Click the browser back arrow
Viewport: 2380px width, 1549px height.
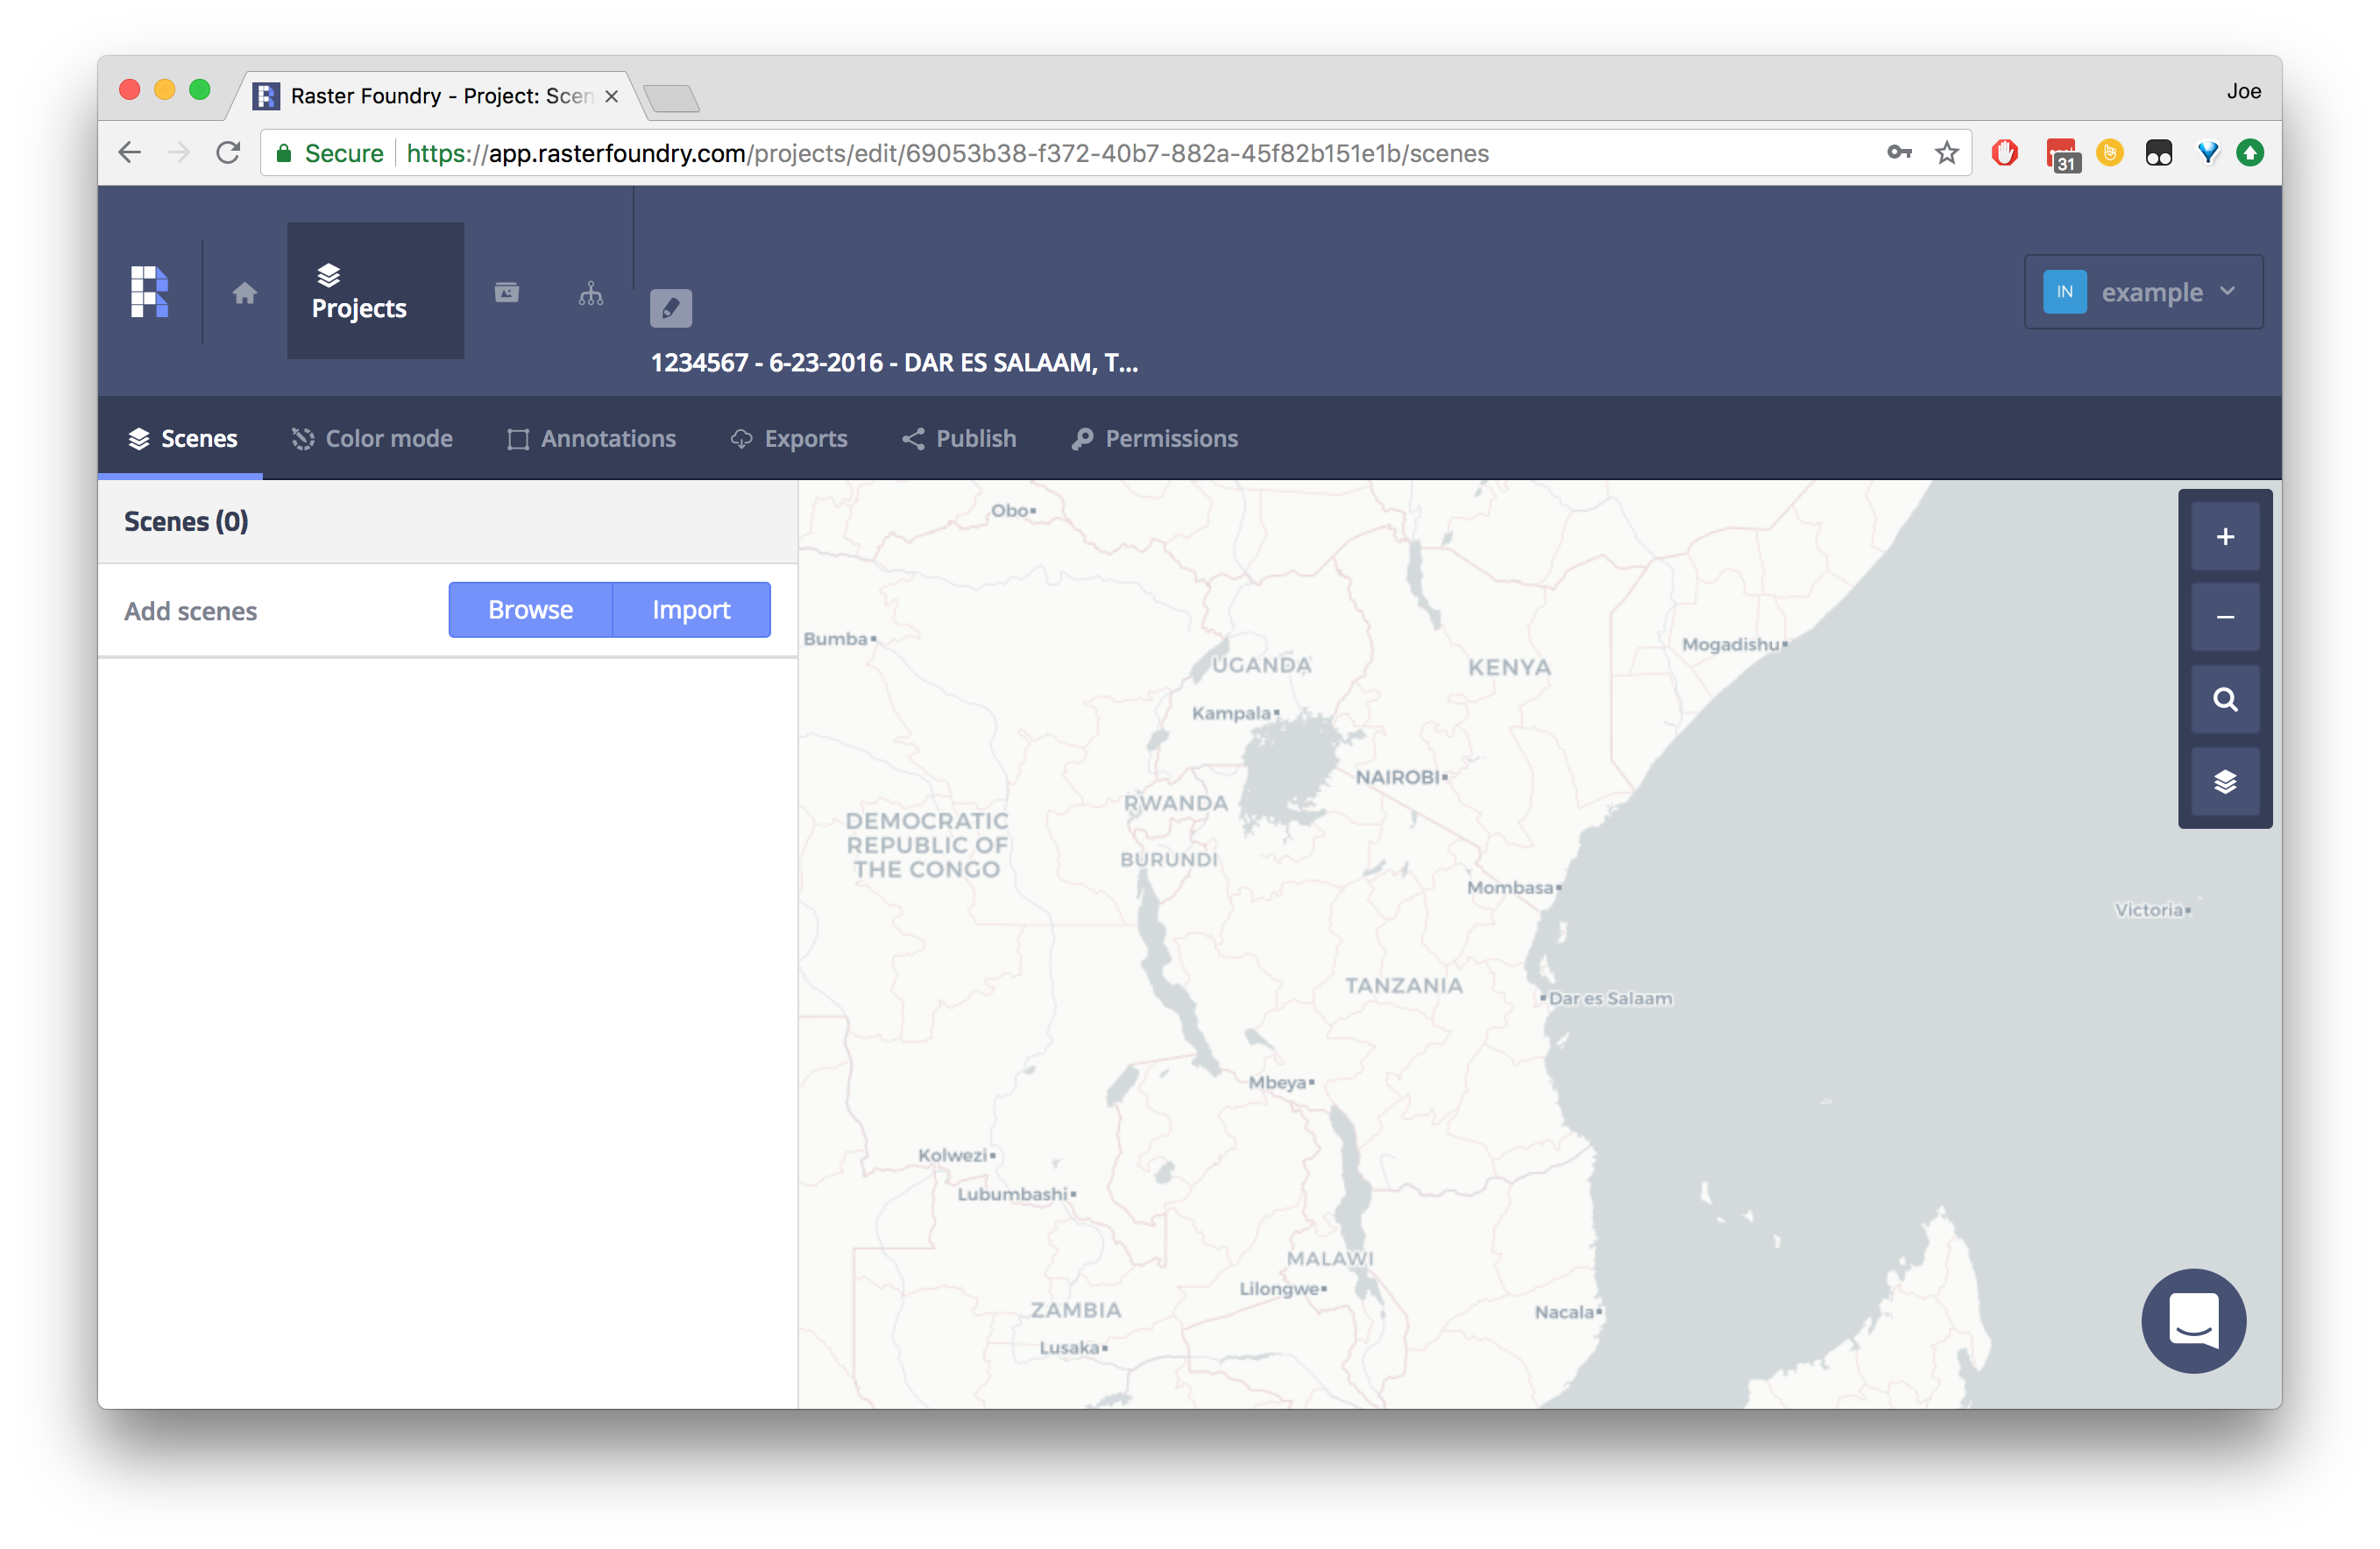[x=130, y=152]
